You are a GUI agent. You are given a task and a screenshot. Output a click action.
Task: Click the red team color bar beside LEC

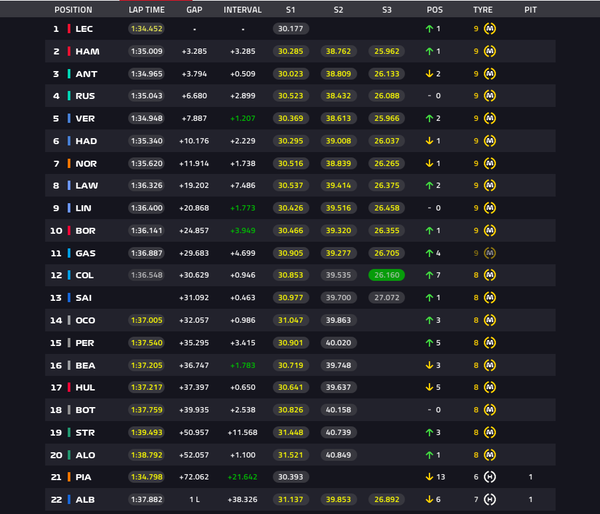click(69, 29)
